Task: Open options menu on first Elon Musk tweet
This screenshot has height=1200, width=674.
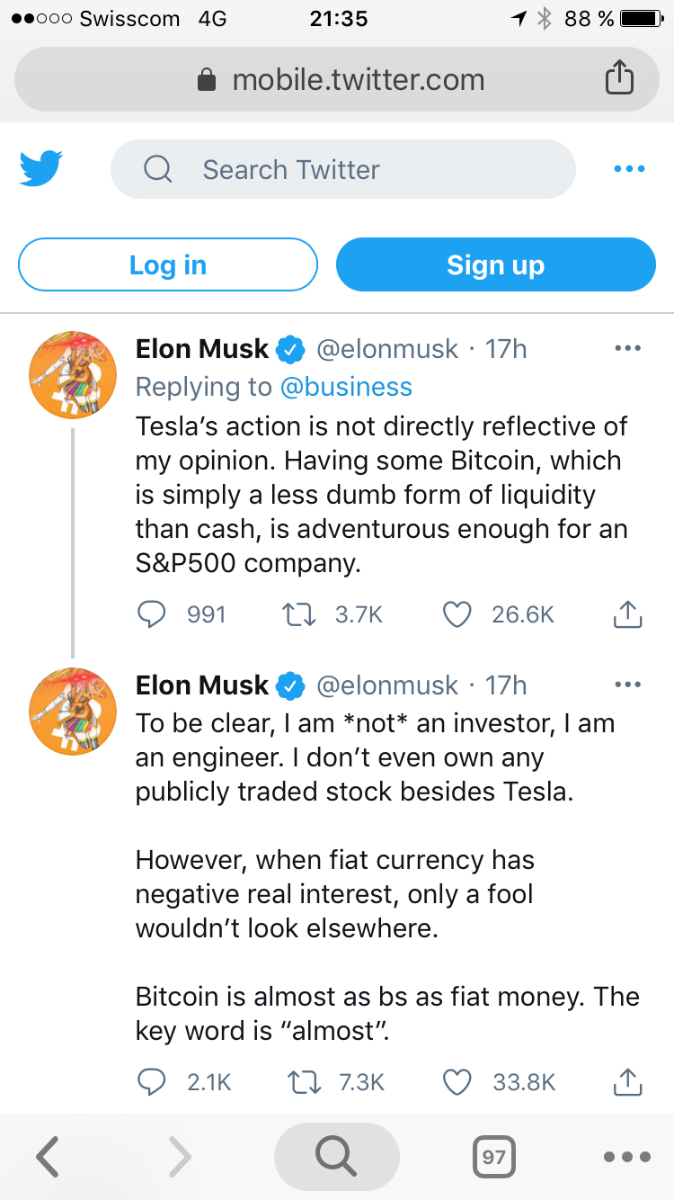Action: (627, 349)
